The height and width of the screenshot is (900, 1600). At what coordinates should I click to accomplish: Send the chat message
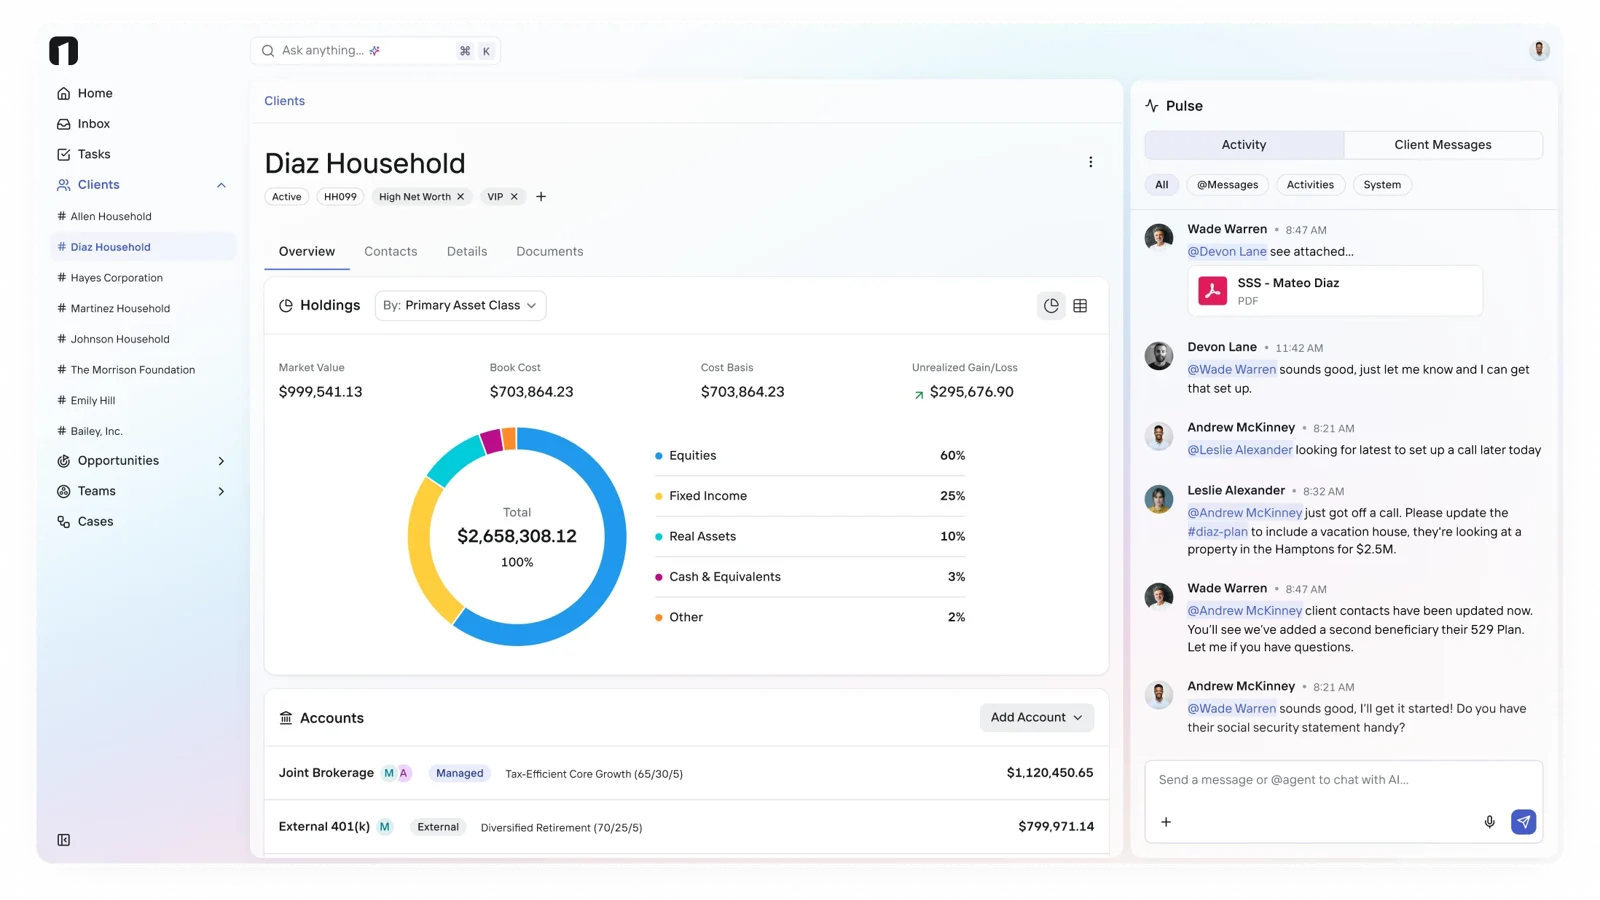click(1523, 822)
